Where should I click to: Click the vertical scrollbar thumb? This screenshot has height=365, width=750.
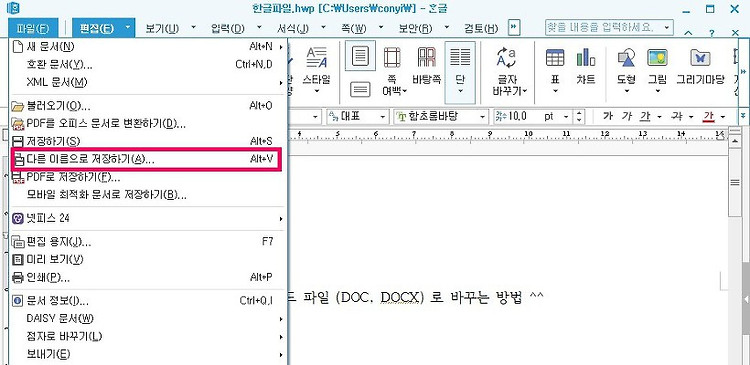[734, 183]
